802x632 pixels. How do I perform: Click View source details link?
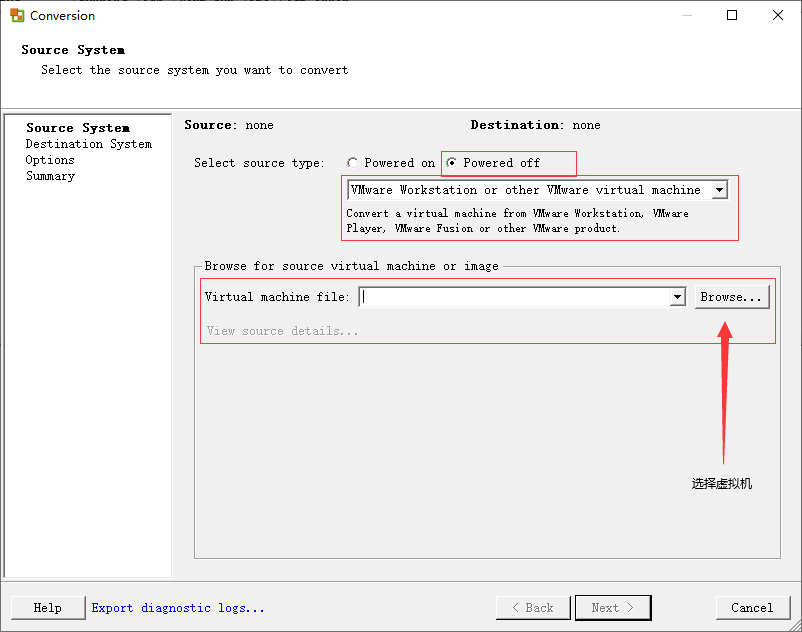(x=282, y=331)
